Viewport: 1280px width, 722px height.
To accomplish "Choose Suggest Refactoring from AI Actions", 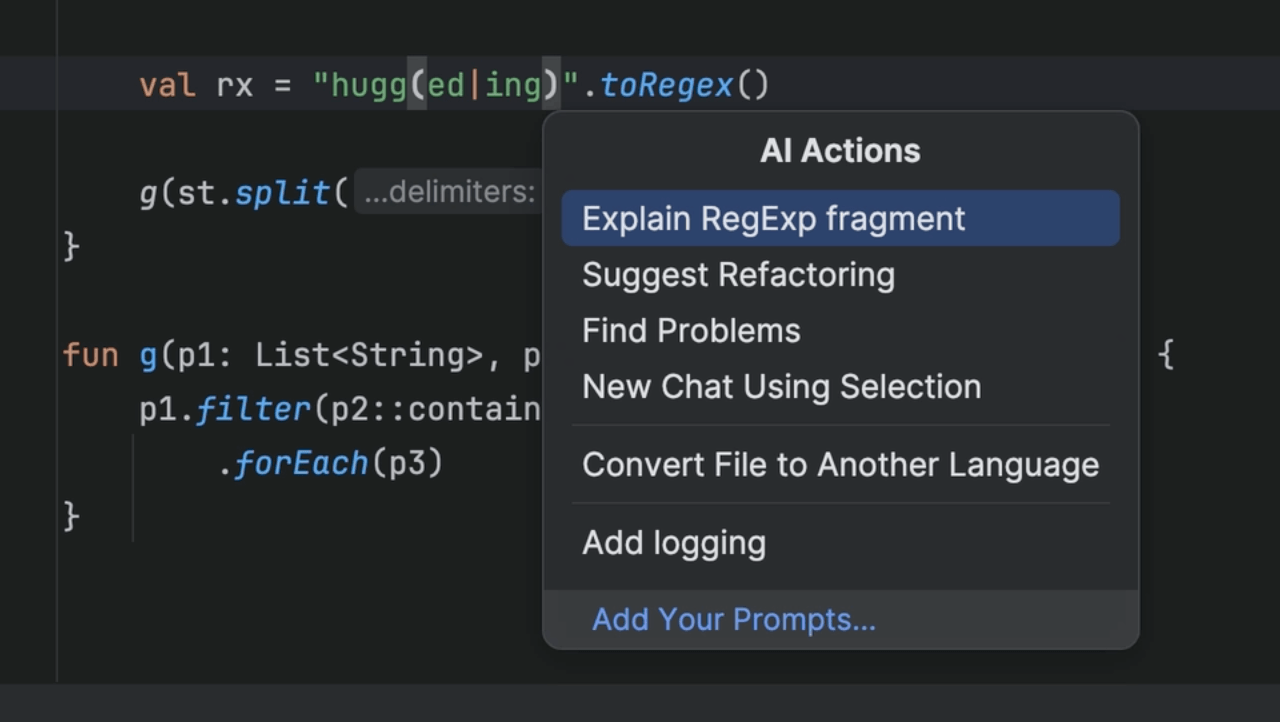I will click(738, 275).
